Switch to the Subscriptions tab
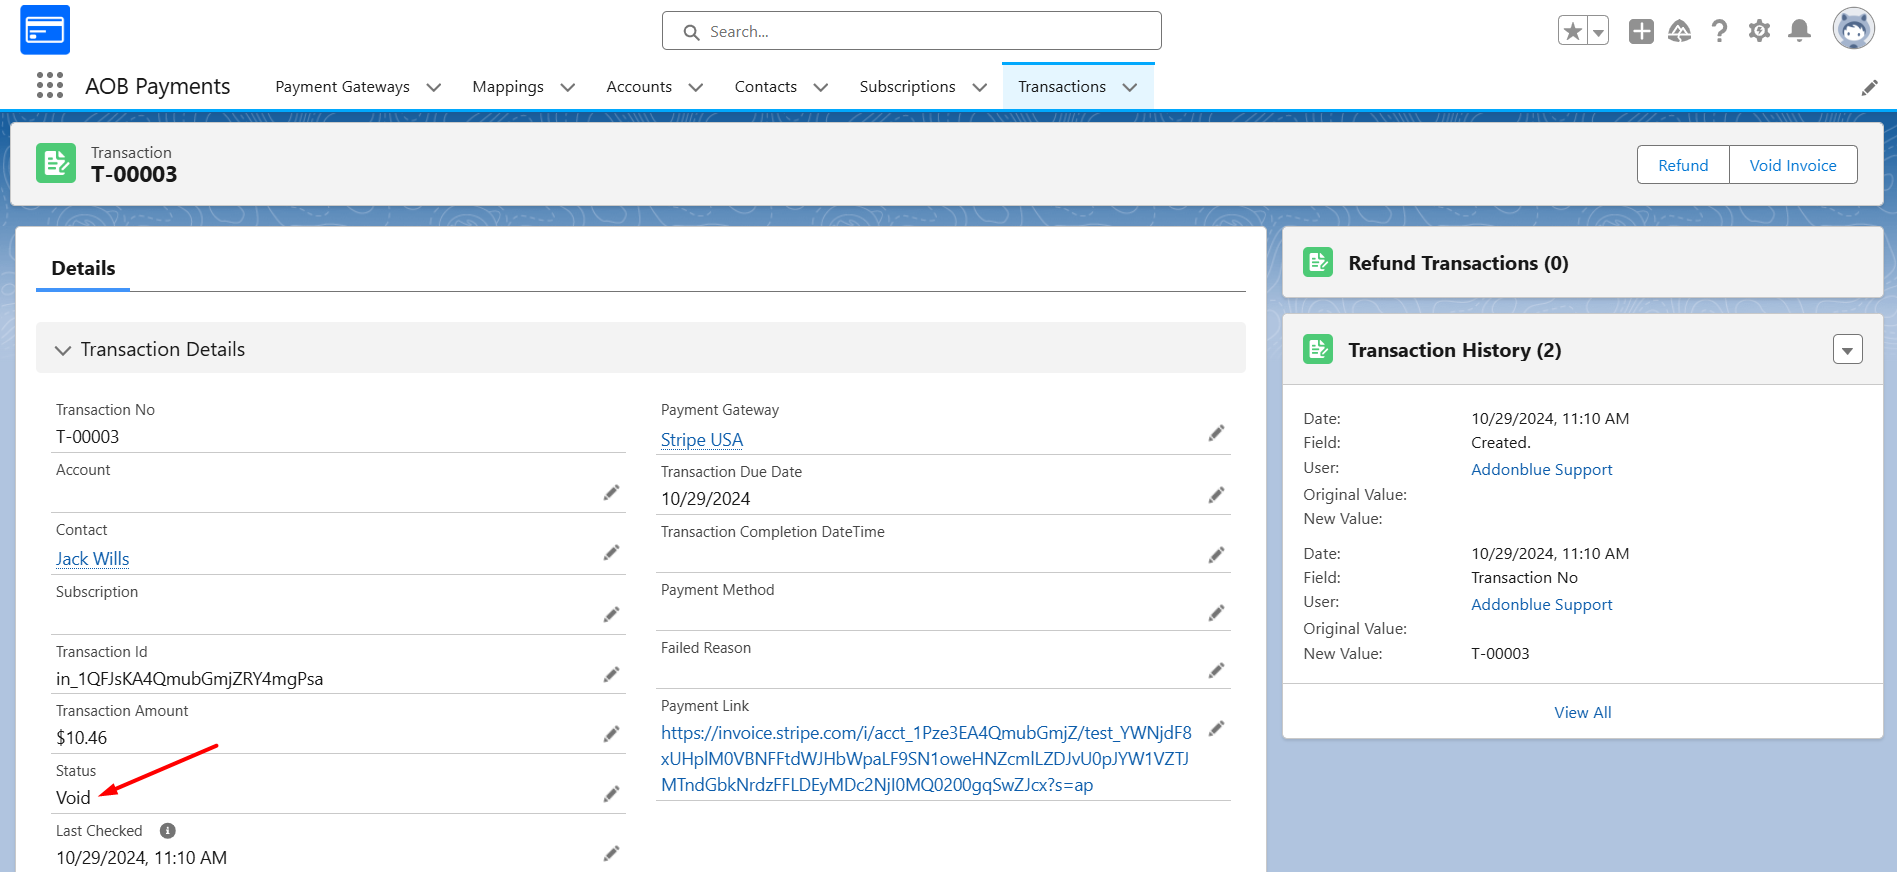 click(x=907, y=87)
